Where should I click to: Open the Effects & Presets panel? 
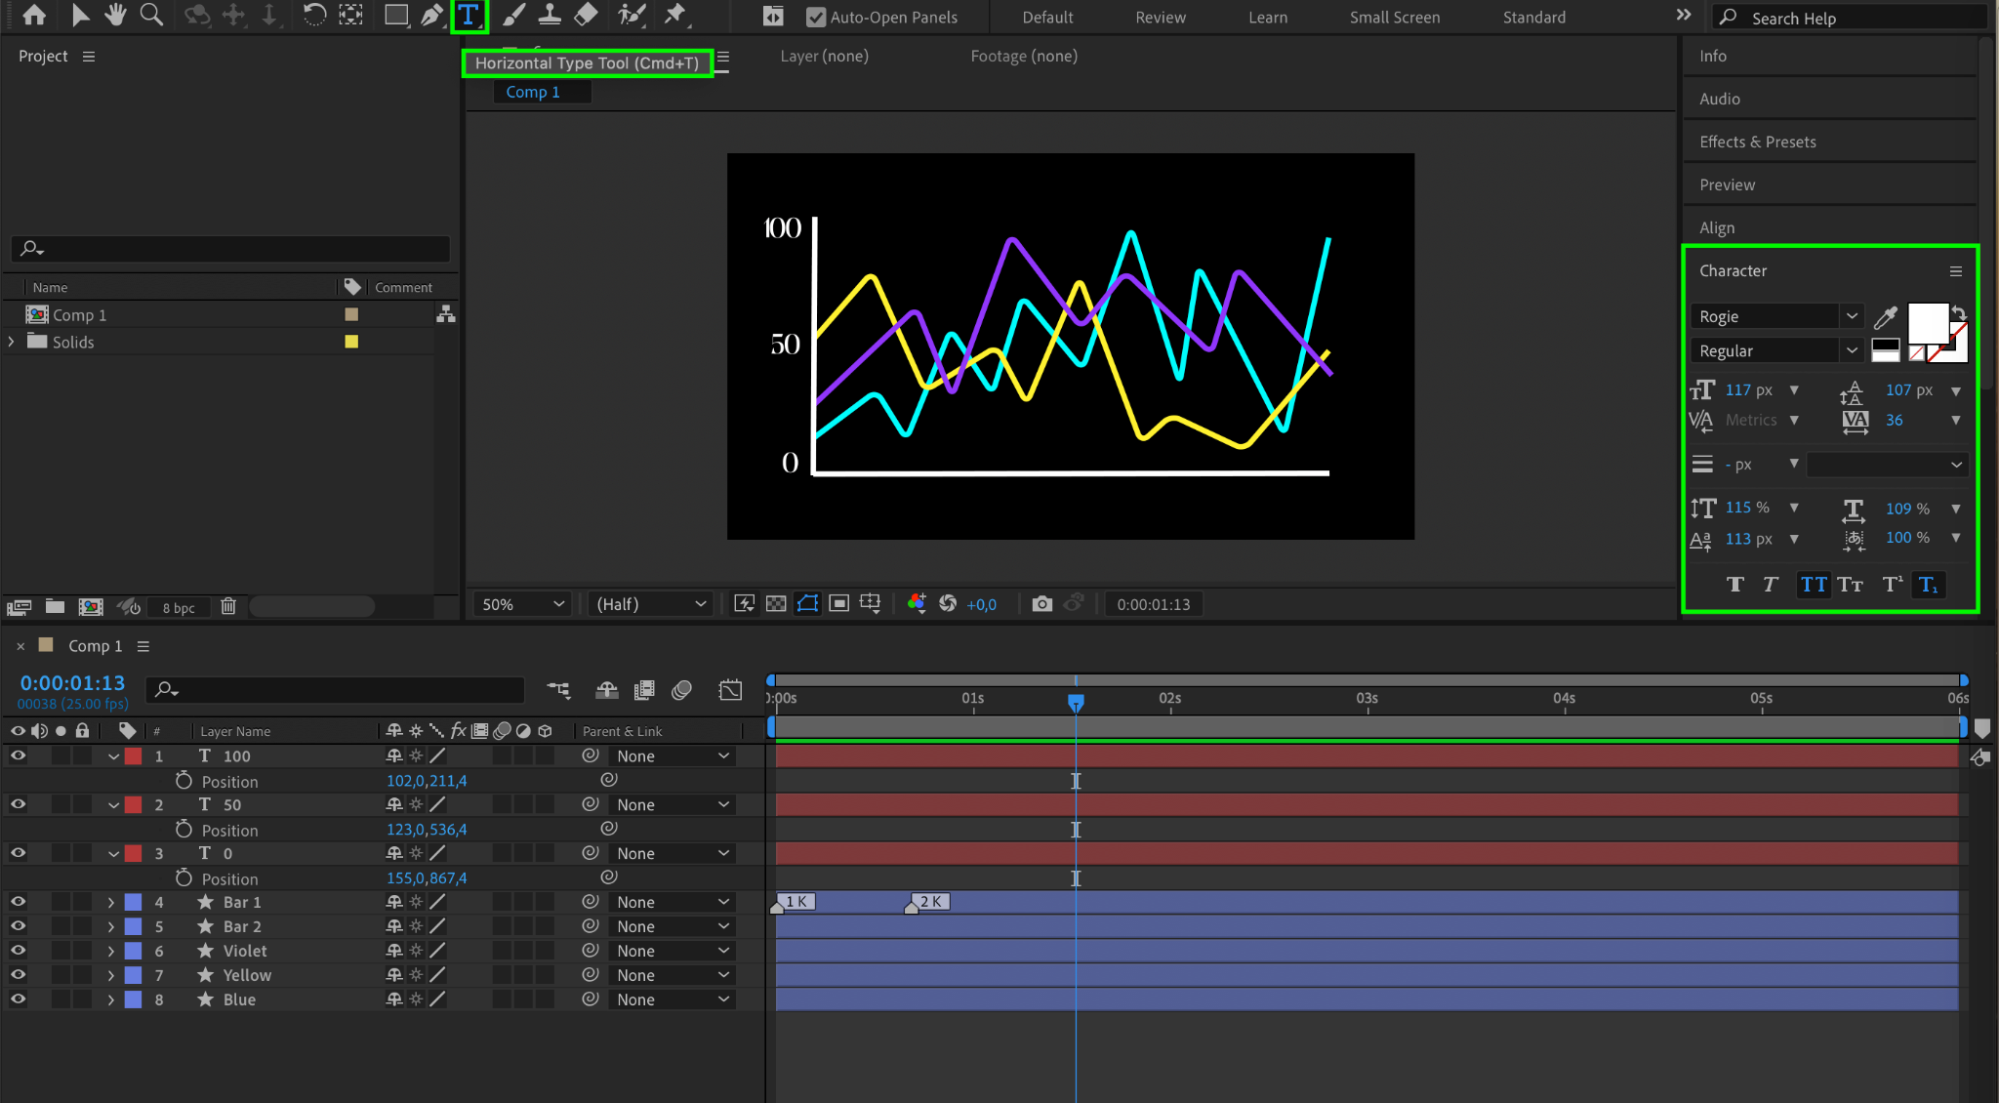[1757, 142]
